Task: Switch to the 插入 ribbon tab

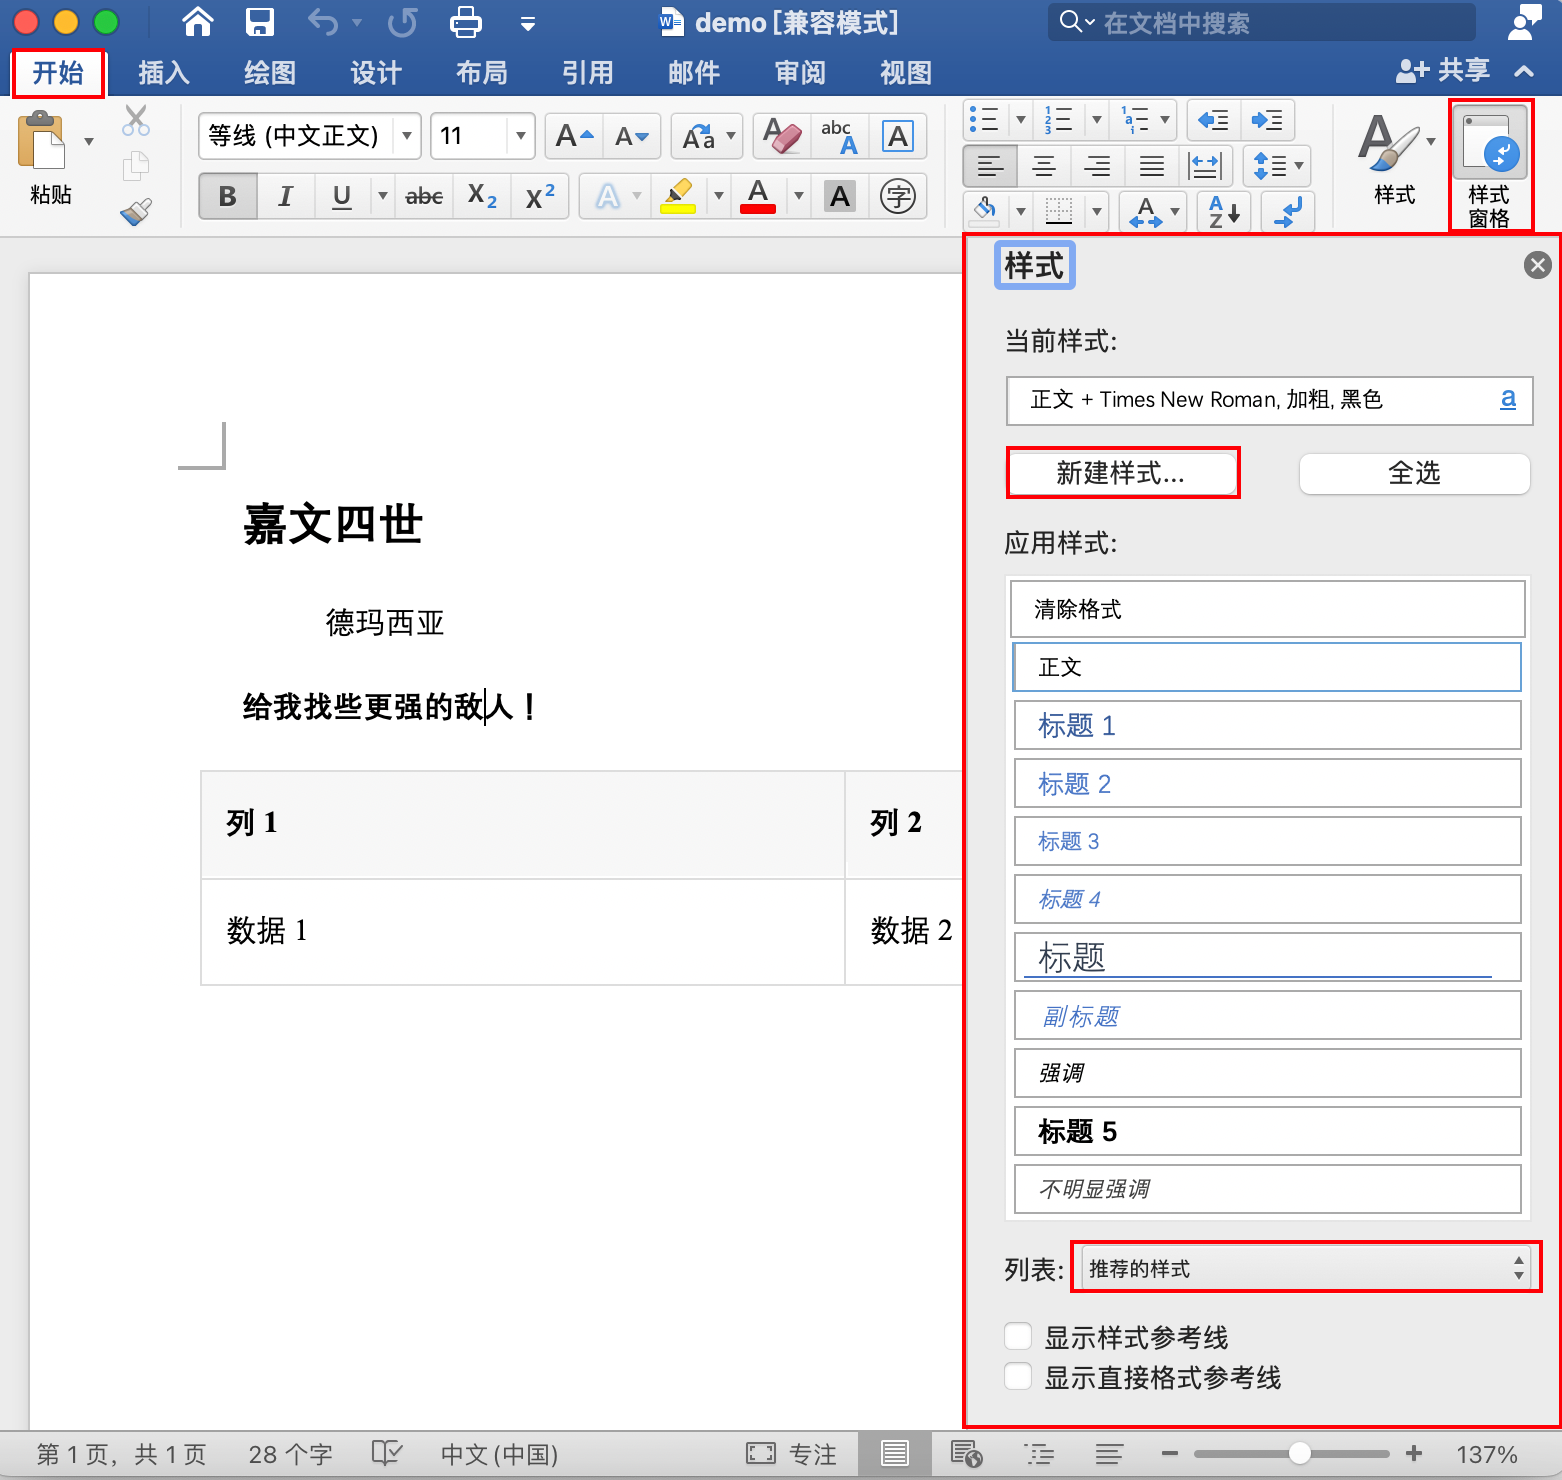Action: click(164, 73)
